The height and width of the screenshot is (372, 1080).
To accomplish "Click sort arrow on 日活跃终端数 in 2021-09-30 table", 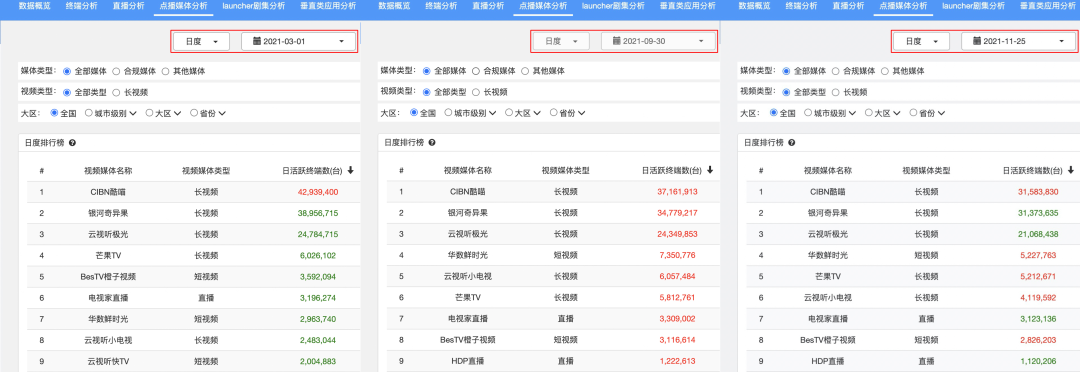I will point(710,170).
